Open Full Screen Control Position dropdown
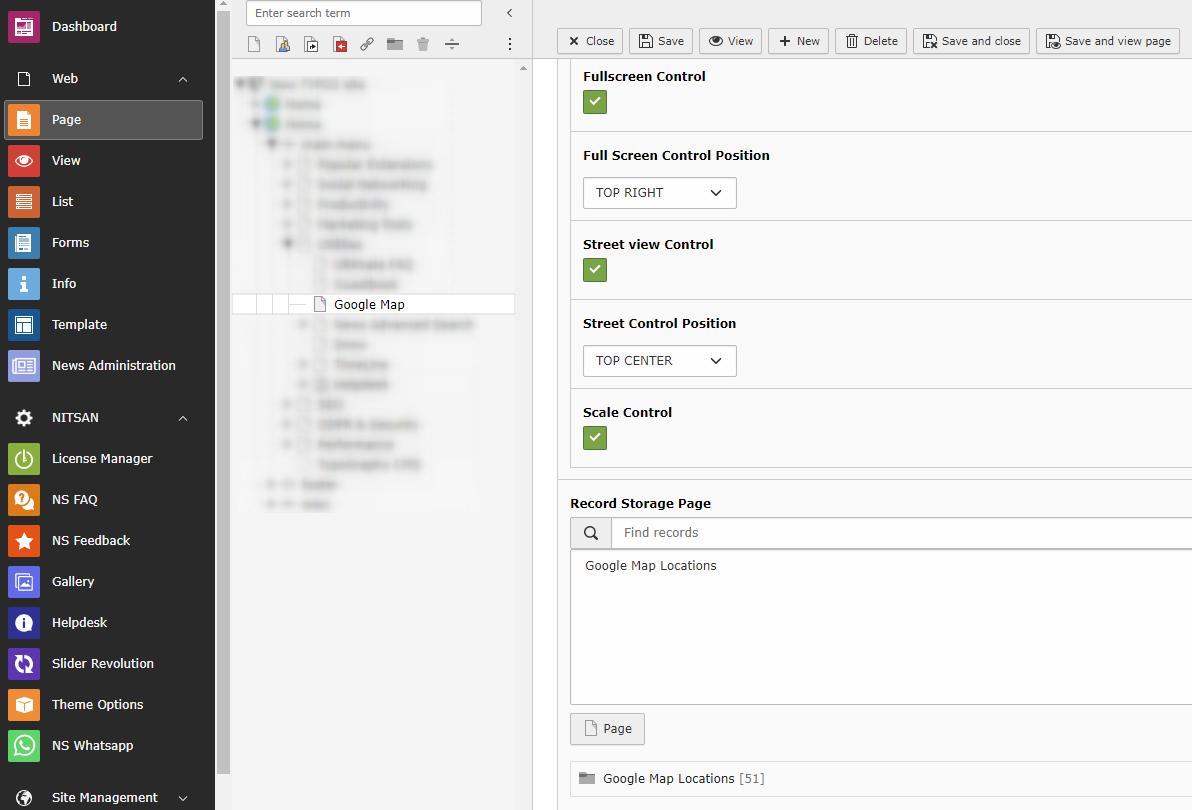 660,193
